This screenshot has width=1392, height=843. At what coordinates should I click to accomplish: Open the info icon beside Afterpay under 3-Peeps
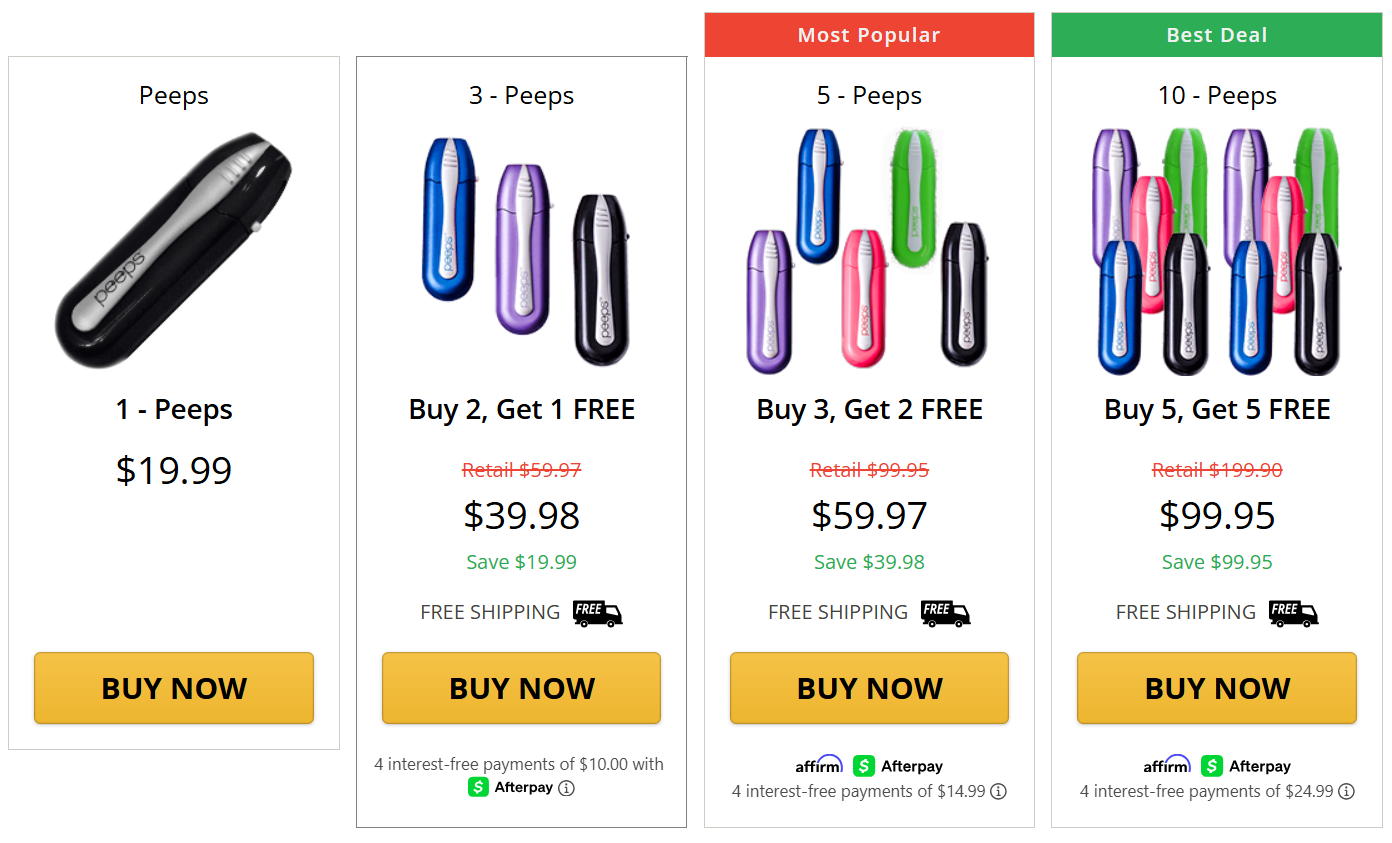(566, 788)
